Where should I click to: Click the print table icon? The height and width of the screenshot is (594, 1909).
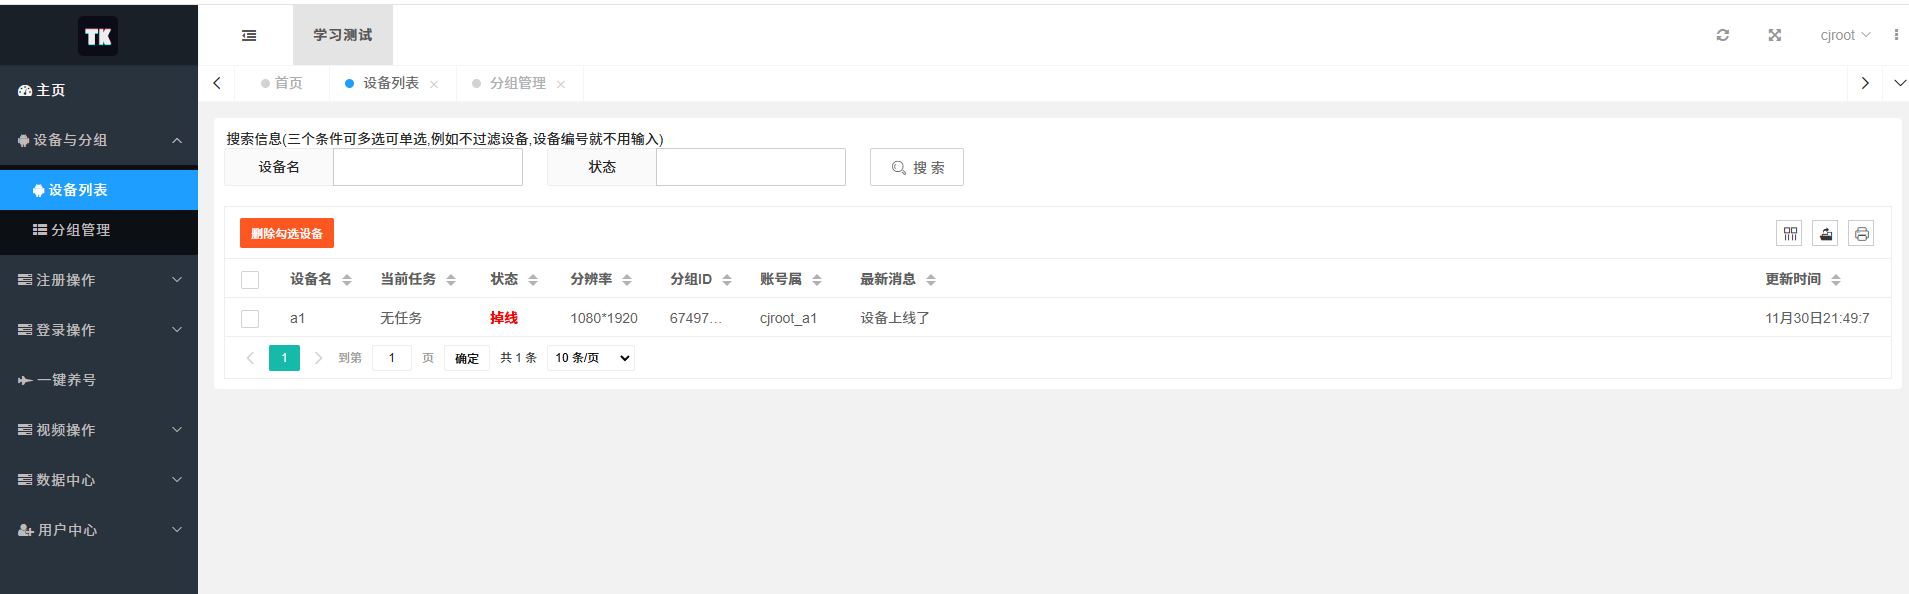pyautogui.click(x=1861, y=233)
